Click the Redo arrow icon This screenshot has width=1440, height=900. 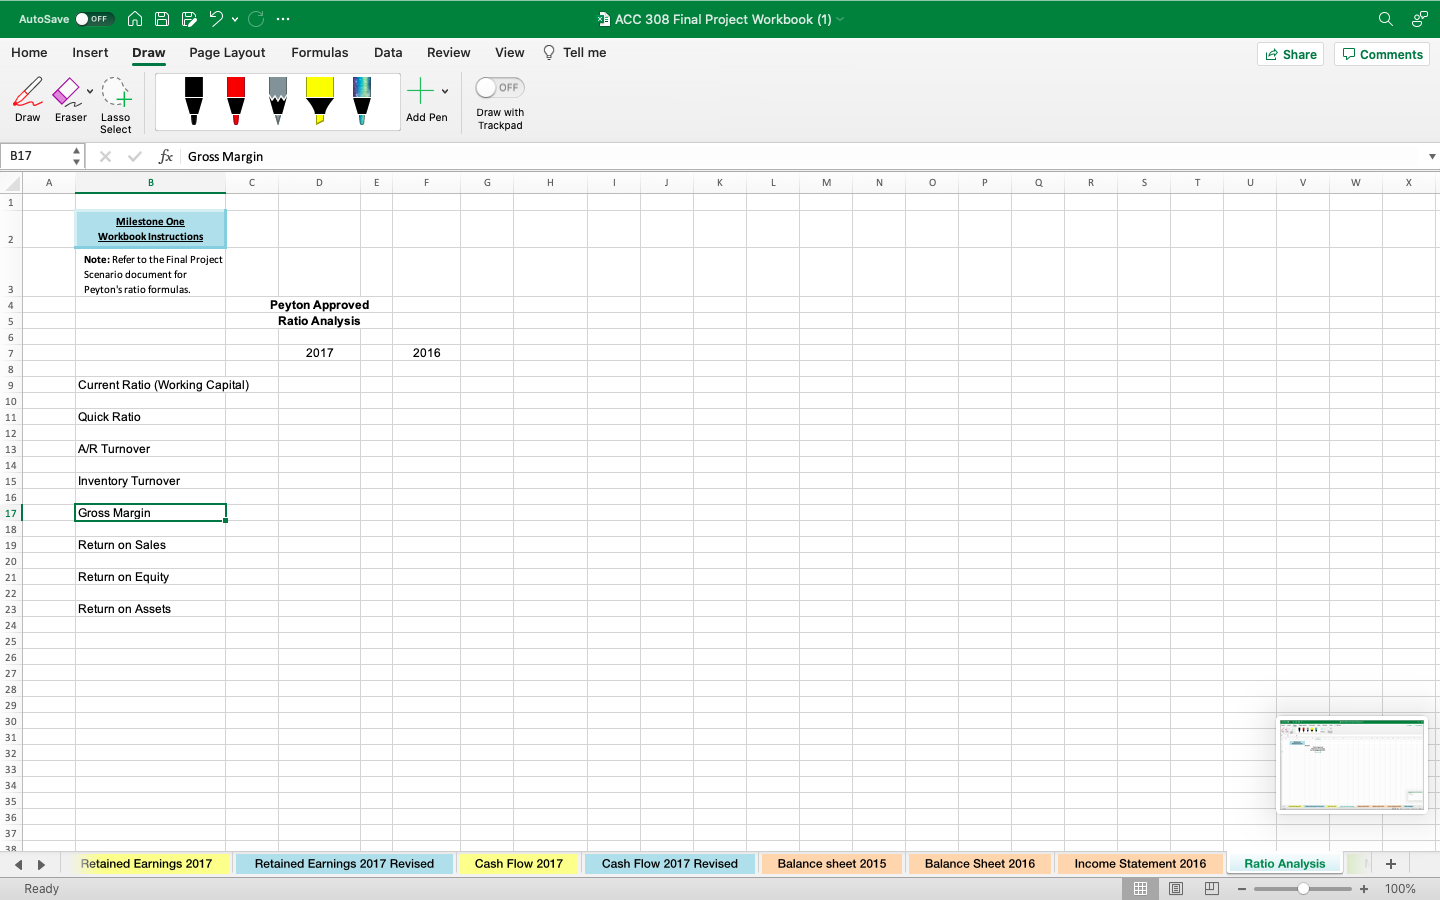click(x=256, y=19)
